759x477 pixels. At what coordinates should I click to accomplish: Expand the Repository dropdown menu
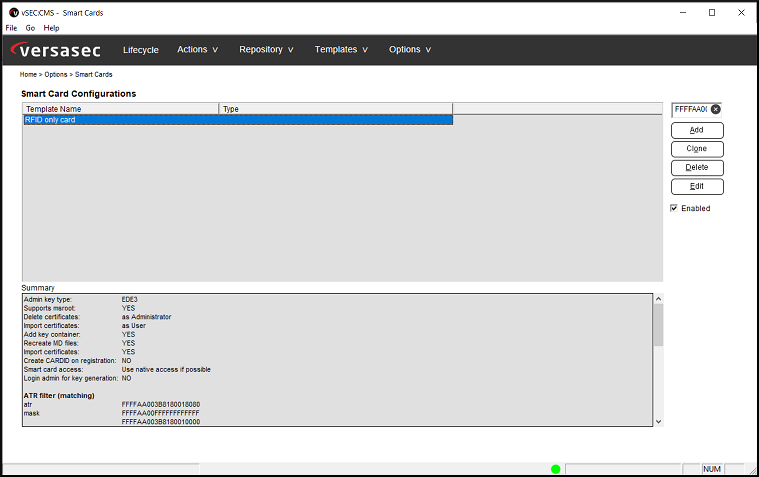coord(266,49)
